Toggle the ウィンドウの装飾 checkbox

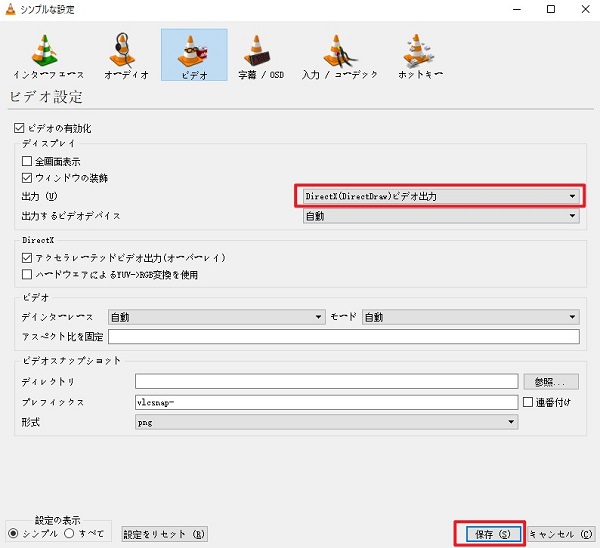[27, 178]
